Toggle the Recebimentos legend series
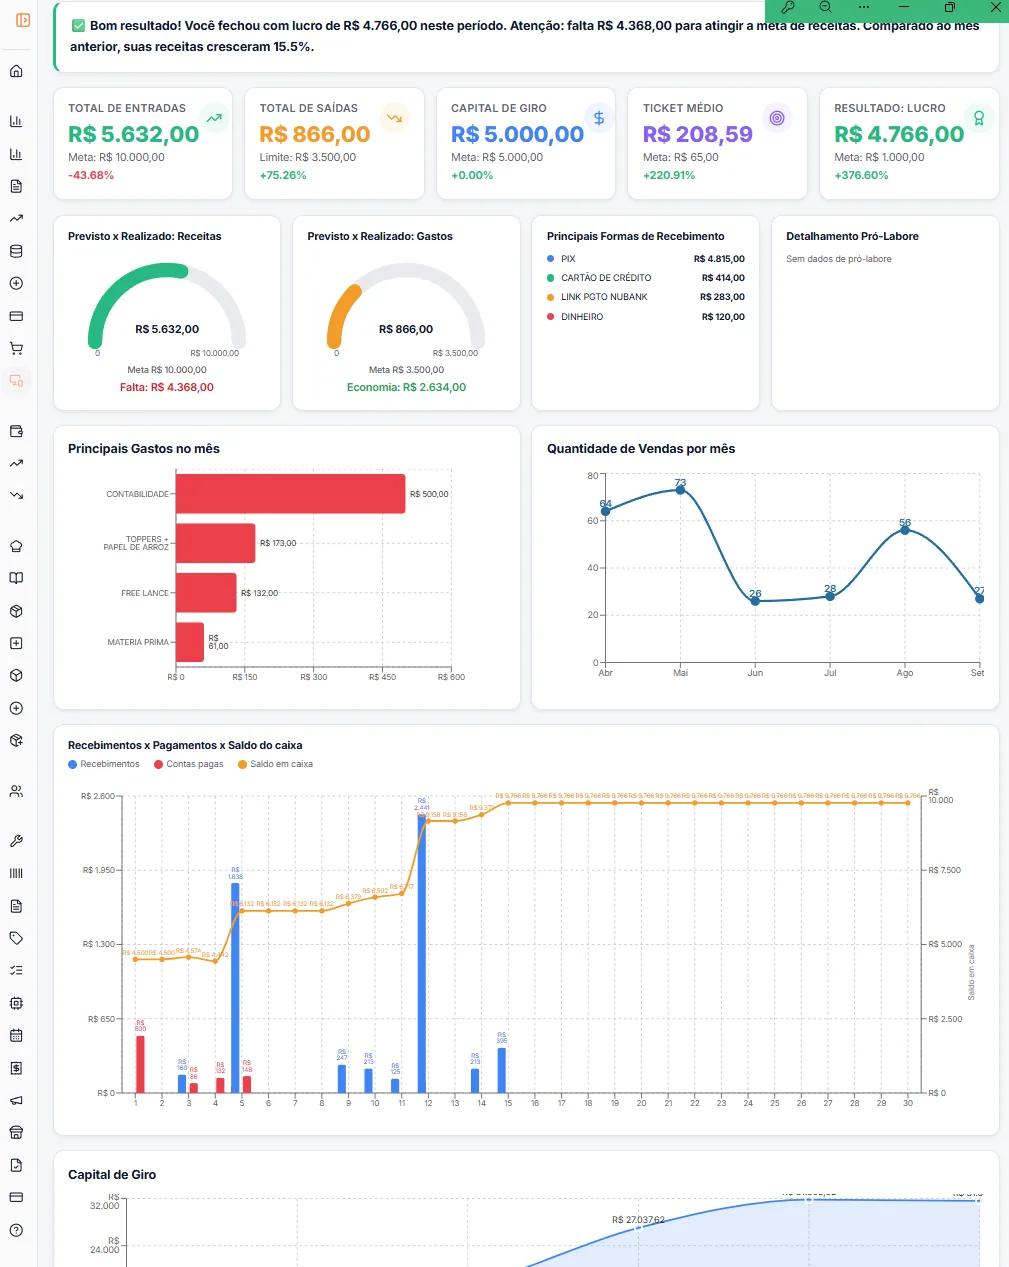This screenshot has width=1009, height=1267. 104,764
